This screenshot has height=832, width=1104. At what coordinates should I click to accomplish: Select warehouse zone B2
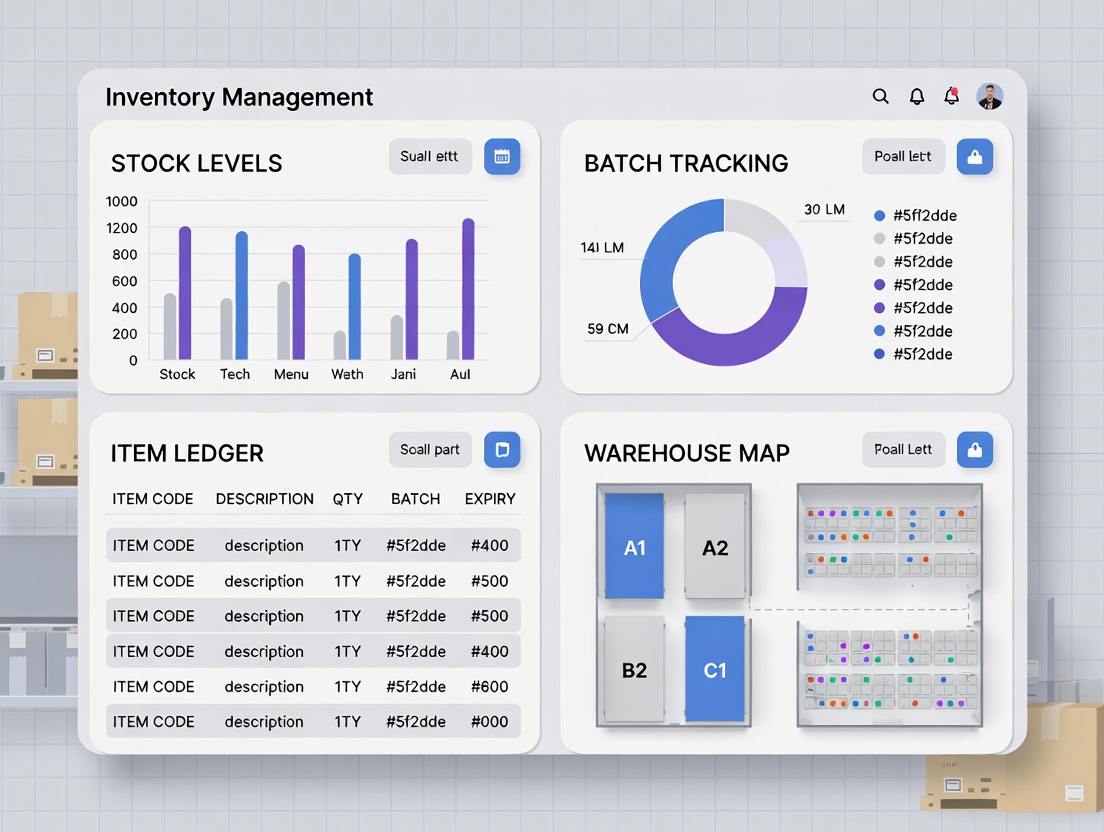click(x=634, y=670)
